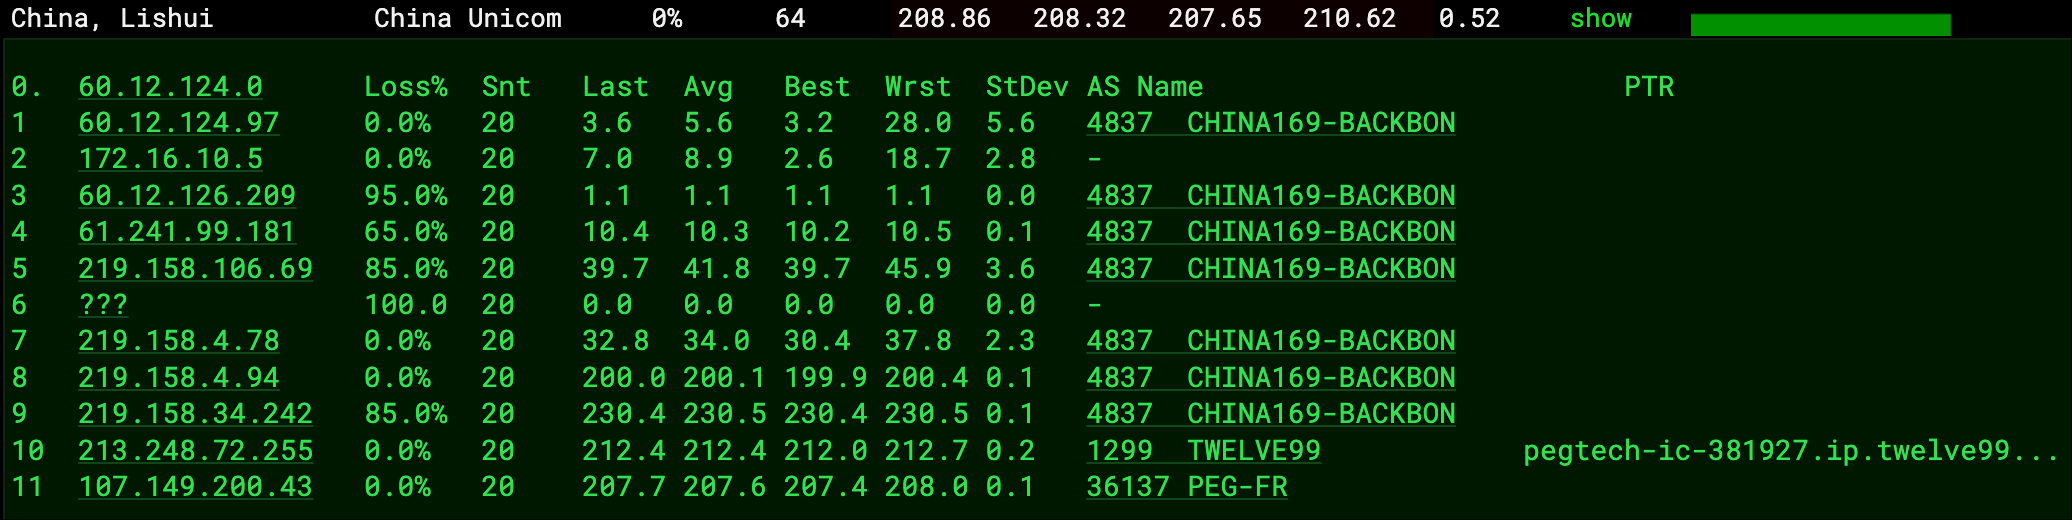Open AS 4837 link on hop 3 row
2072x520 pixels.
click(1271, 196)
